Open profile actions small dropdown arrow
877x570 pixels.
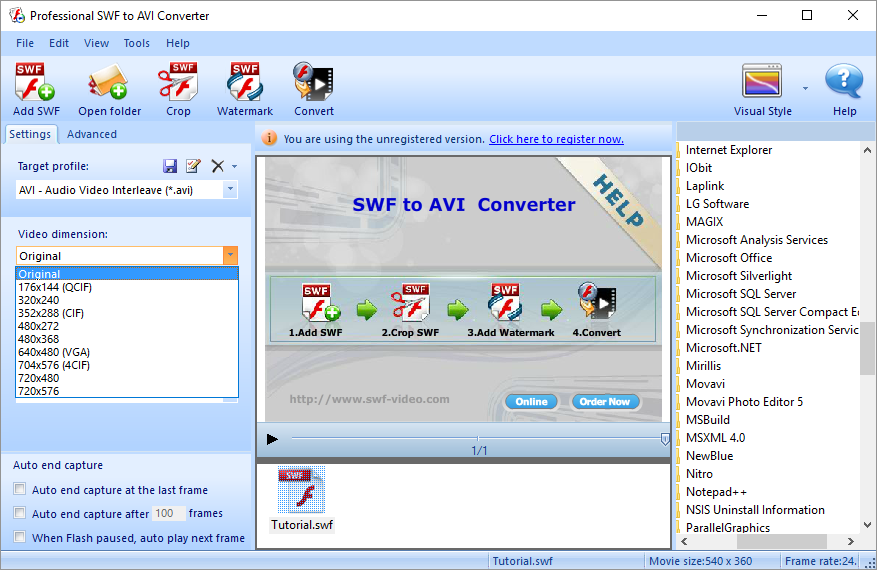click(x=234, y=166)
